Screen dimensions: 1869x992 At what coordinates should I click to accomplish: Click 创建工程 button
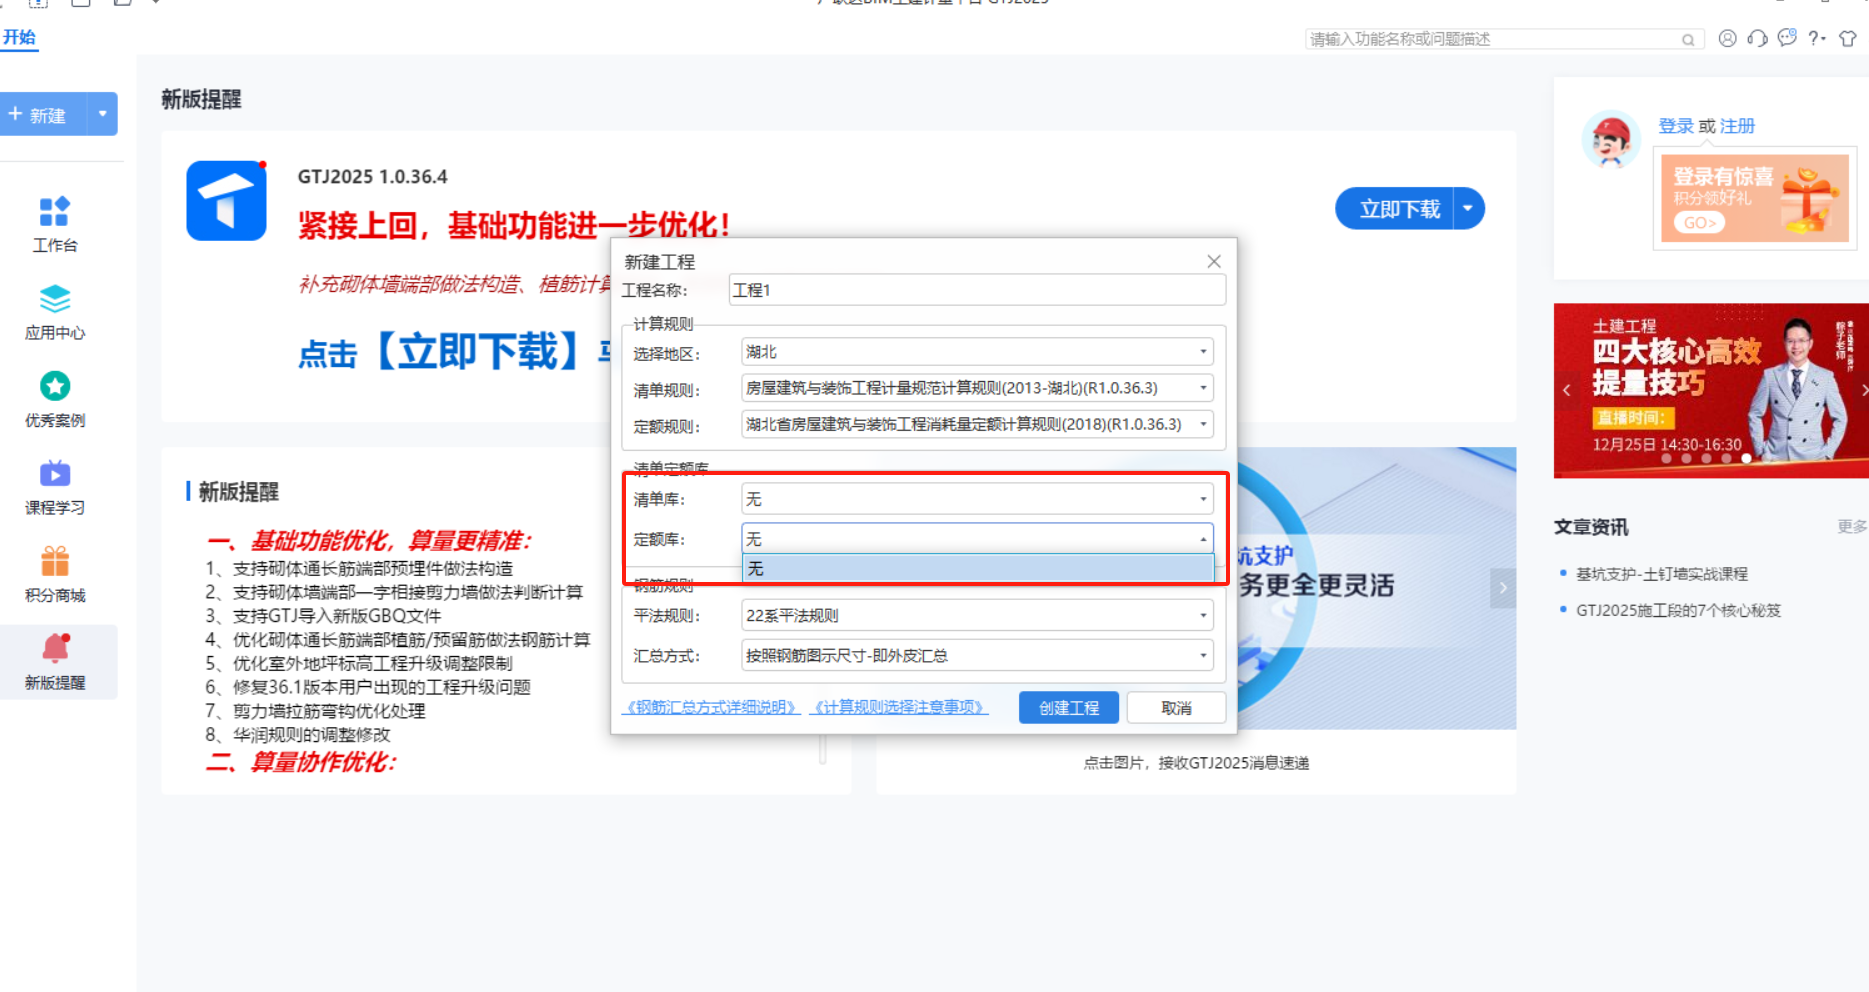pyautogui.click(x=1069, y=708)
